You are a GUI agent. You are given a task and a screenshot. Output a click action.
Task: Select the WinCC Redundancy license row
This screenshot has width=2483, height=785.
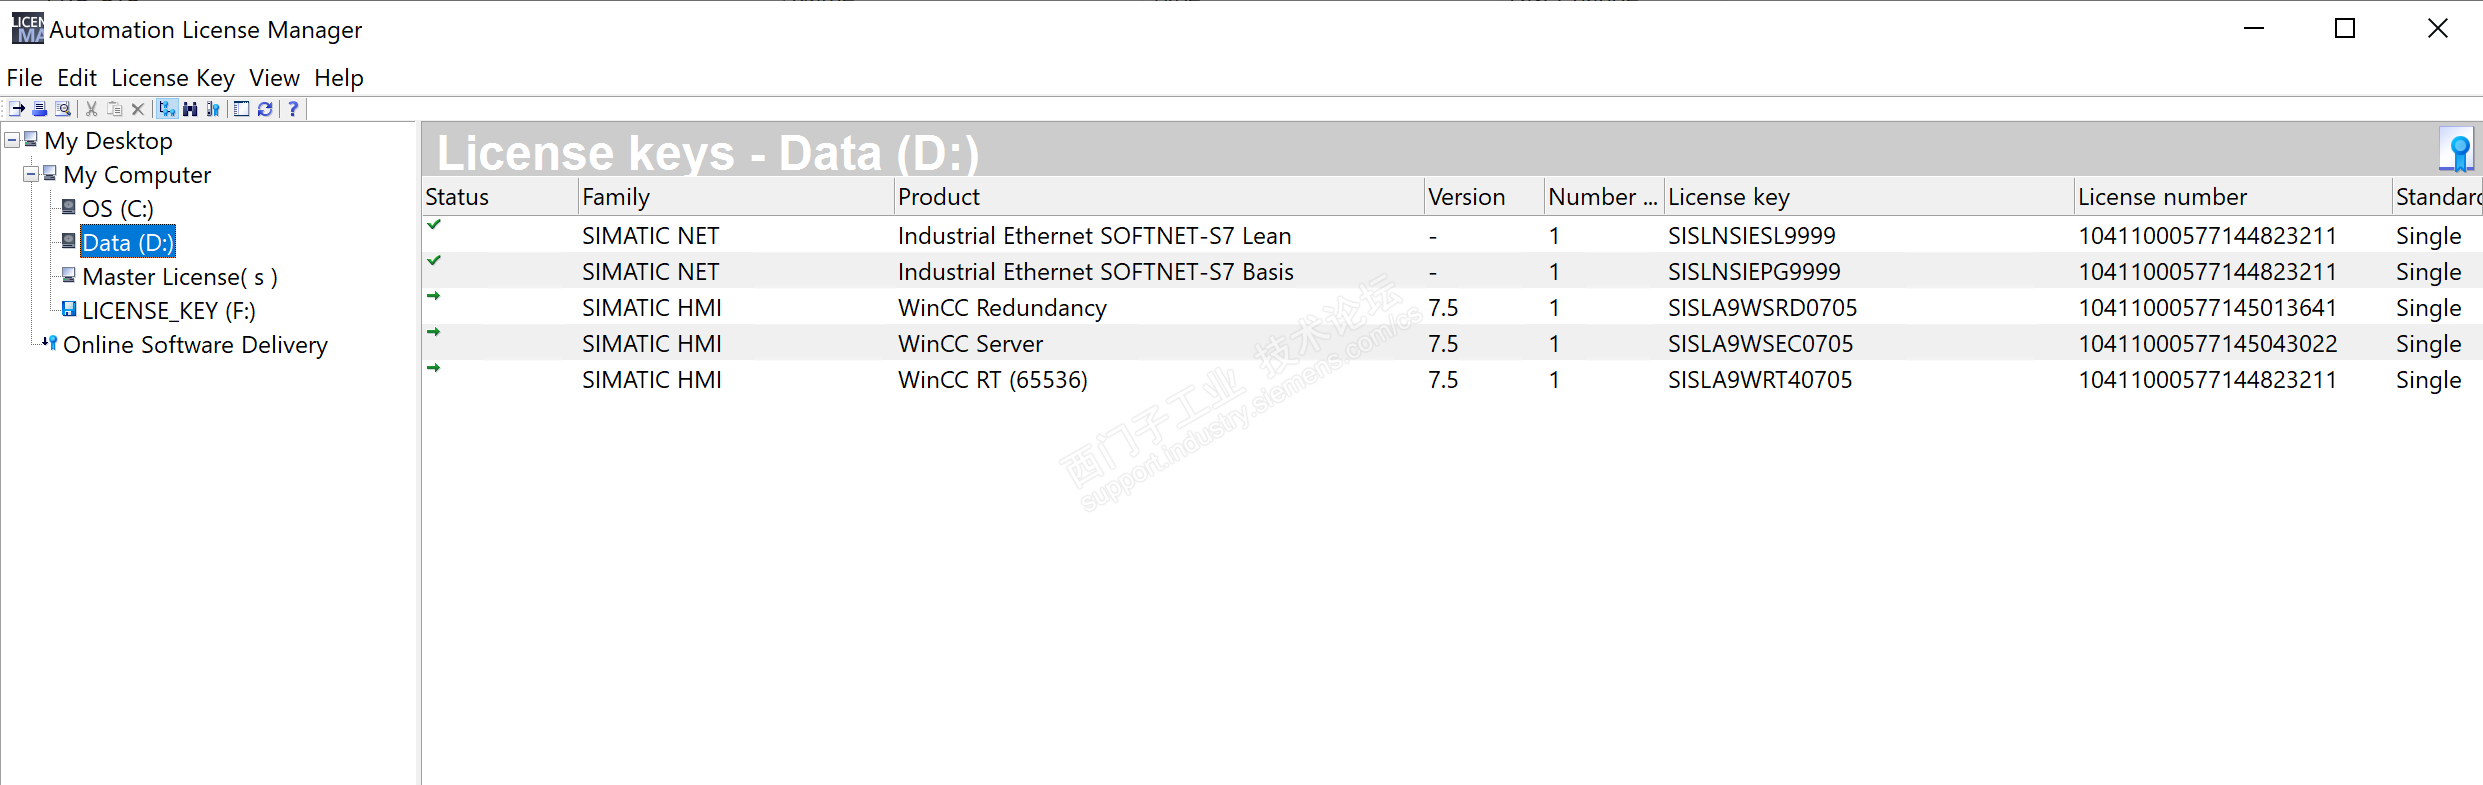tap(1002, 308)
